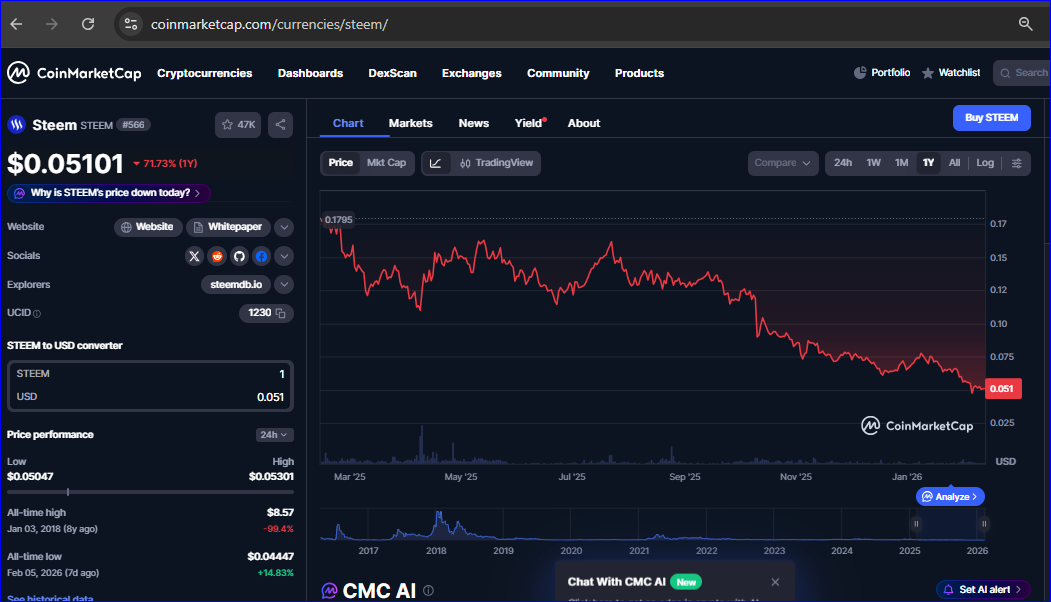This screenshot has height=602, width=1051.
Task: Add Steem to watchlist star 47K
Action: pos(238,125)
